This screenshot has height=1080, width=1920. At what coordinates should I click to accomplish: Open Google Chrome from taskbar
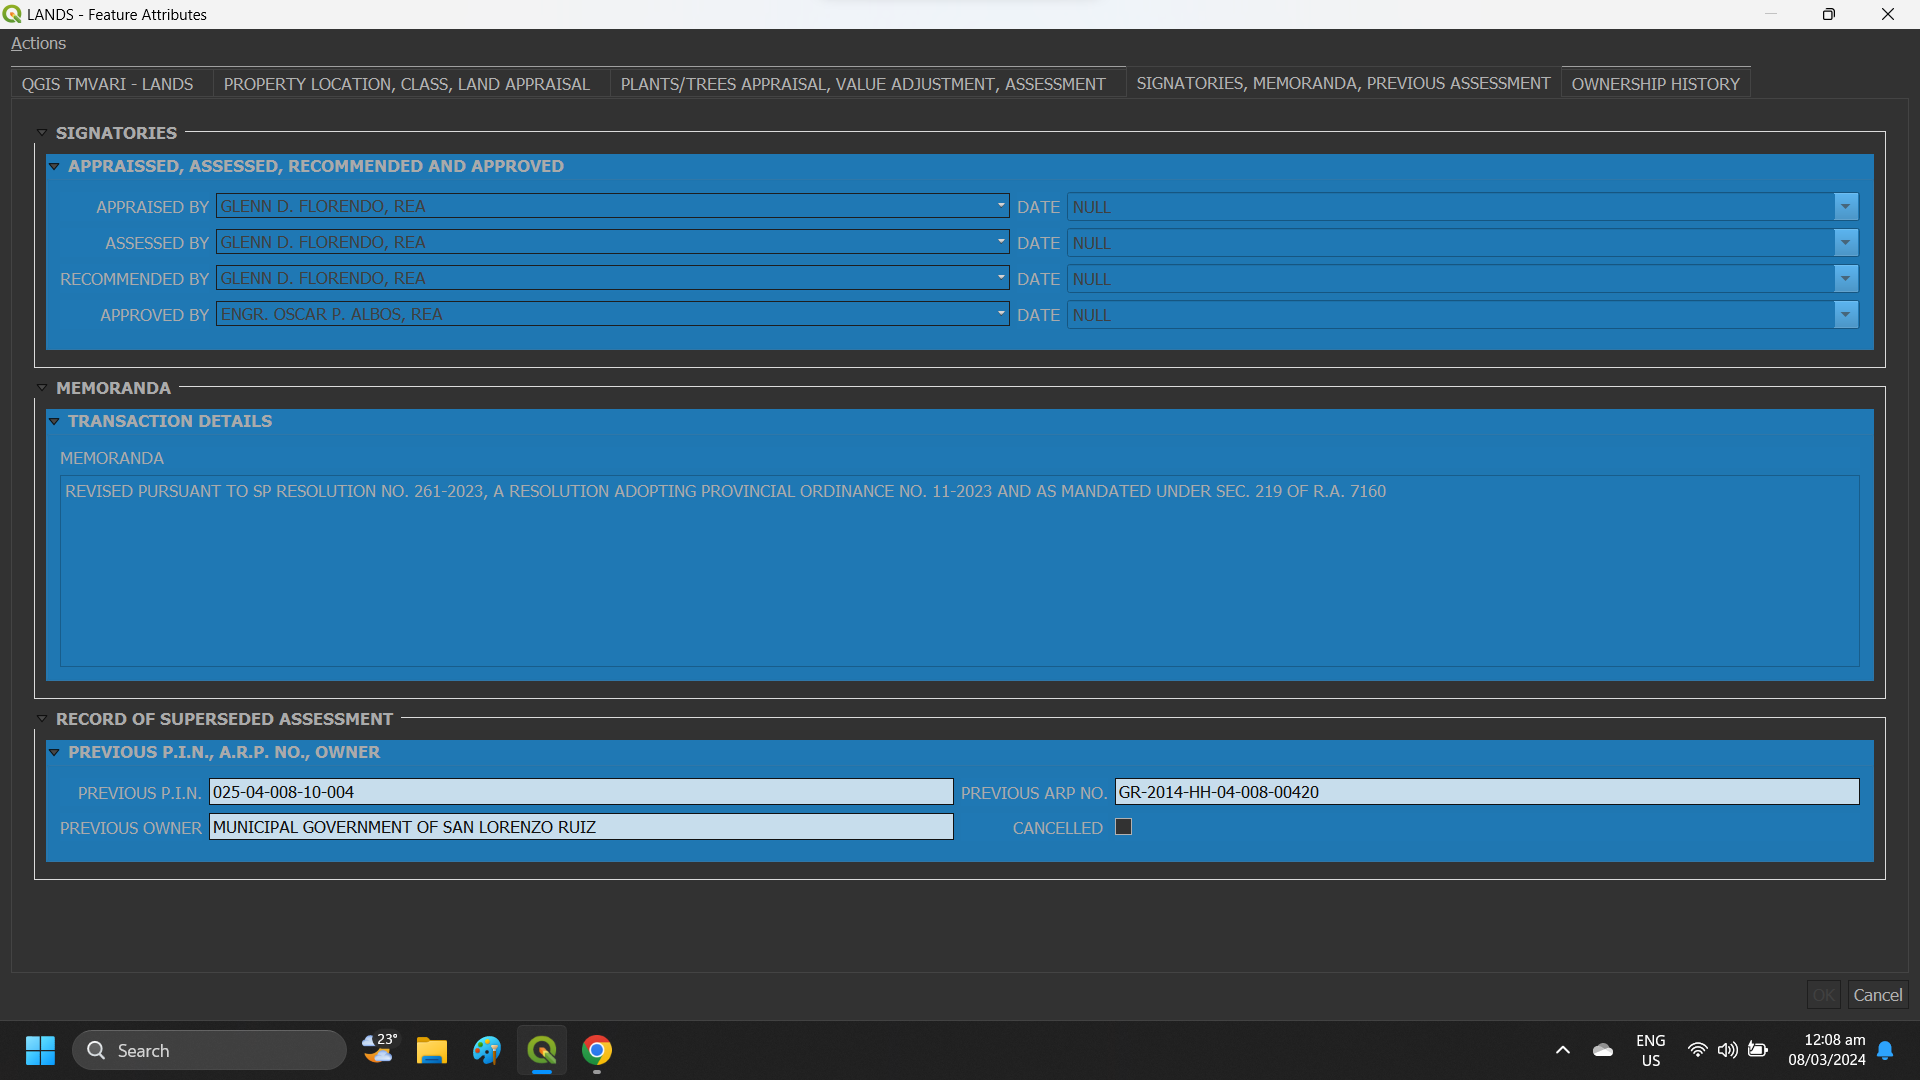pos(597,1050)
